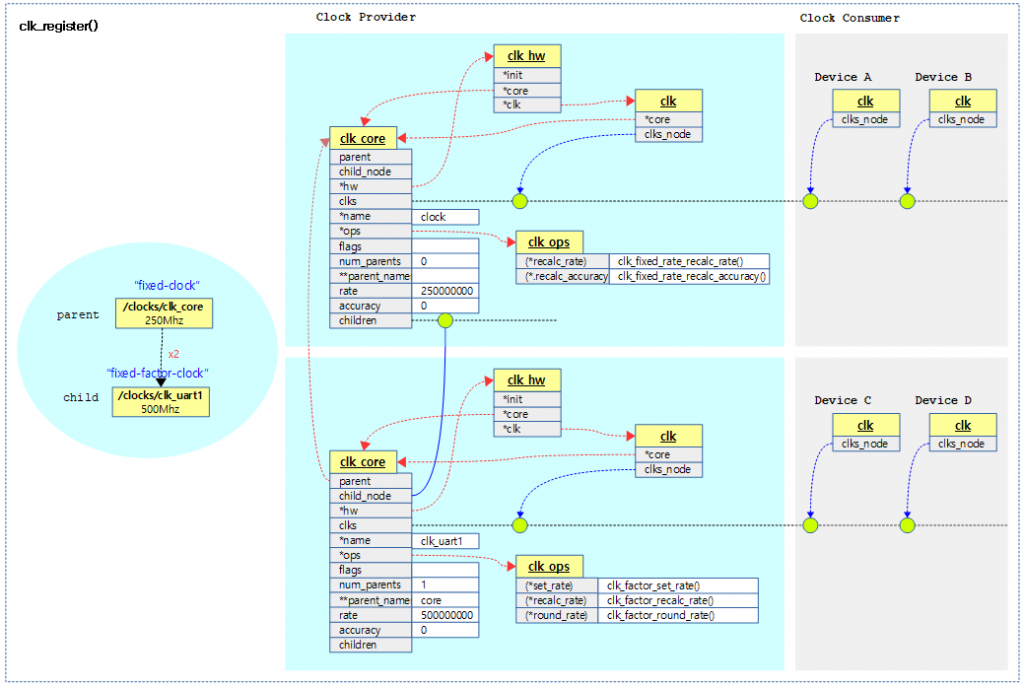Screen dimensions: 1024x687
Task: Select the clk header under Device D
Action: pos(963,426)
